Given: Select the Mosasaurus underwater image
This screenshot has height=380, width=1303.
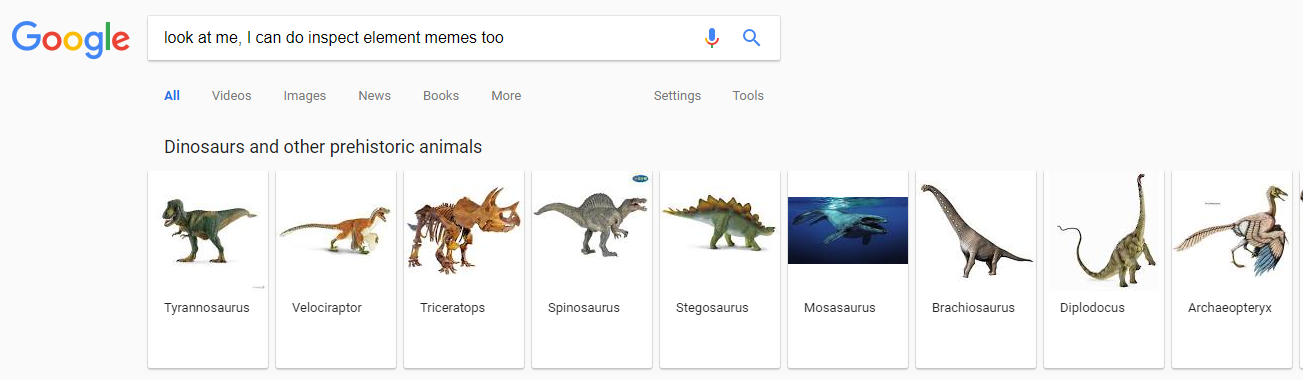Looking at the screenshot, I should click(x=848, y=230).
